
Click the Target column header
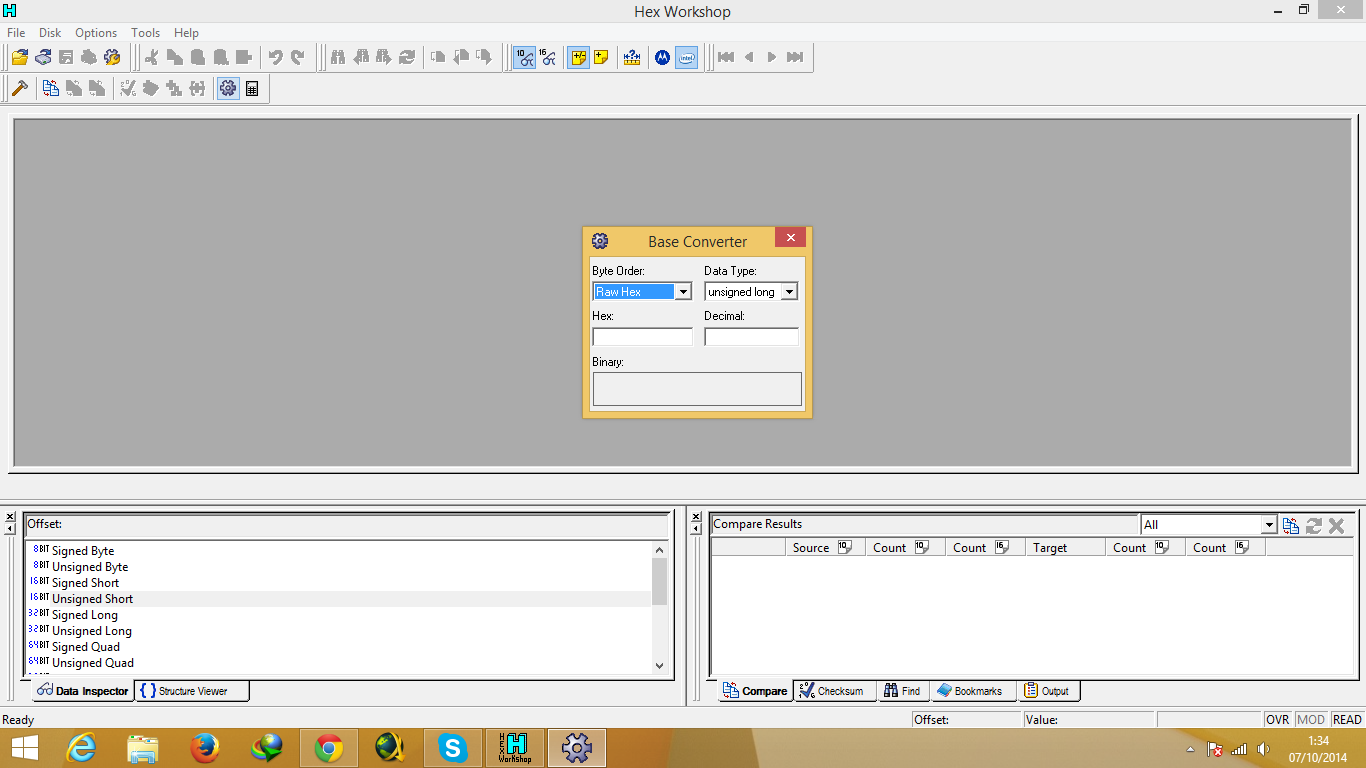click(x=1065, y=547)
